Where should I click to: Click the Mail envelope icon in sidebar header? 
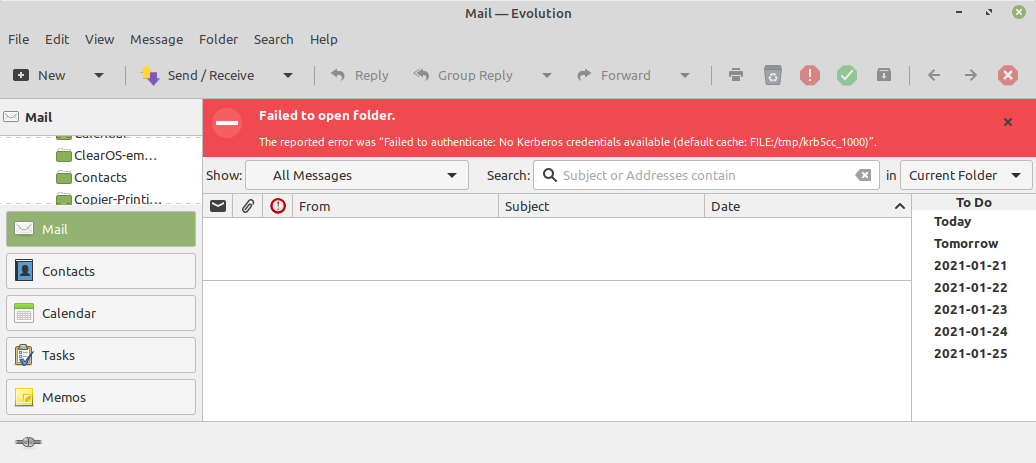11,117
